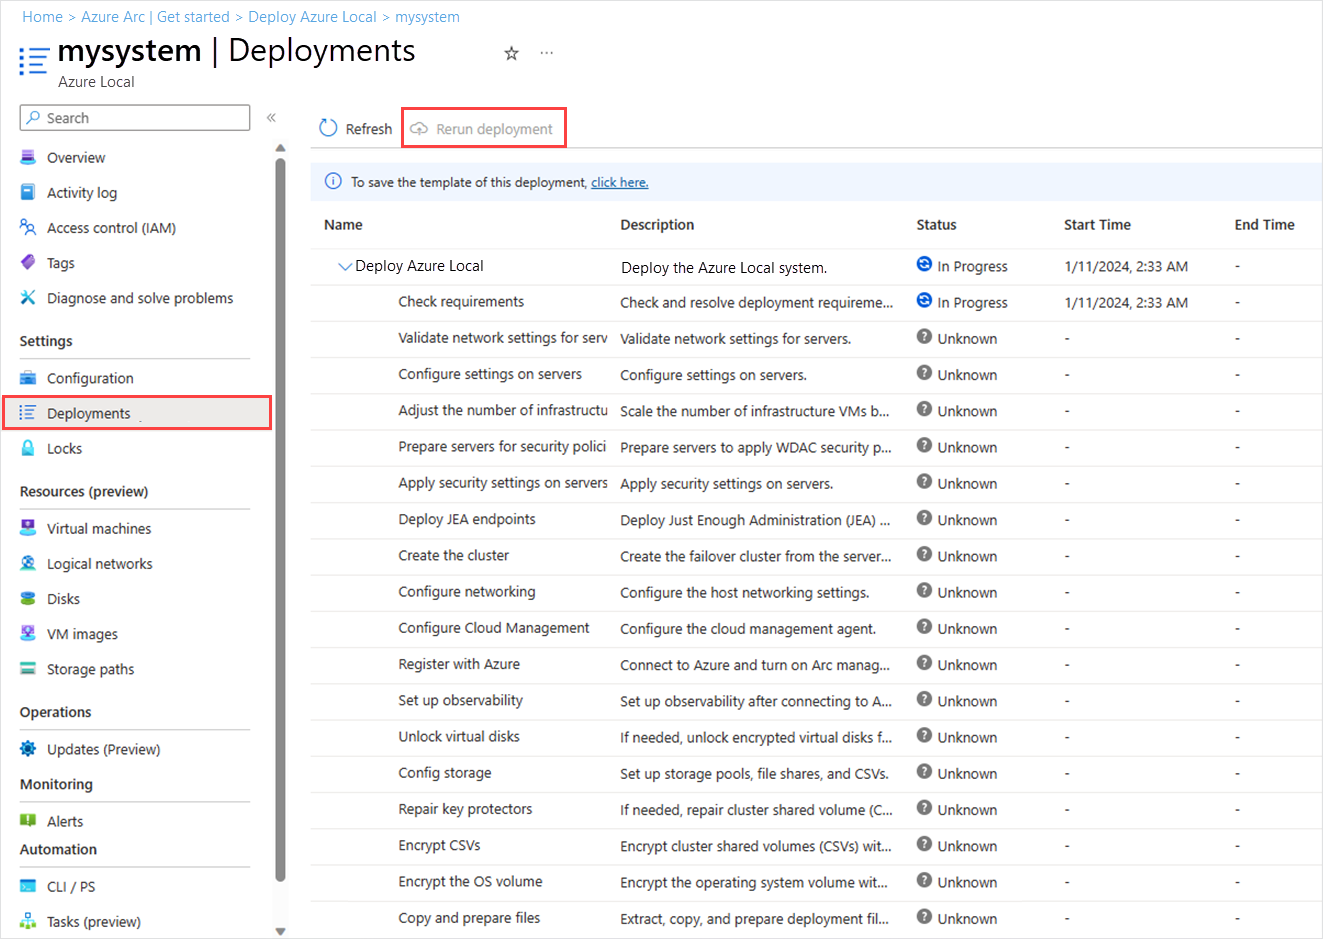Select the Activity log icon

[x=29, y=192]
